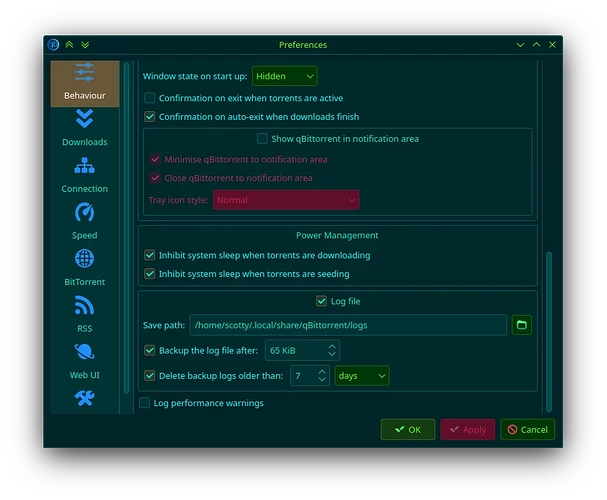Go to the Speed settings page
Screen dimensions: 607x500
tap(85, 223)
